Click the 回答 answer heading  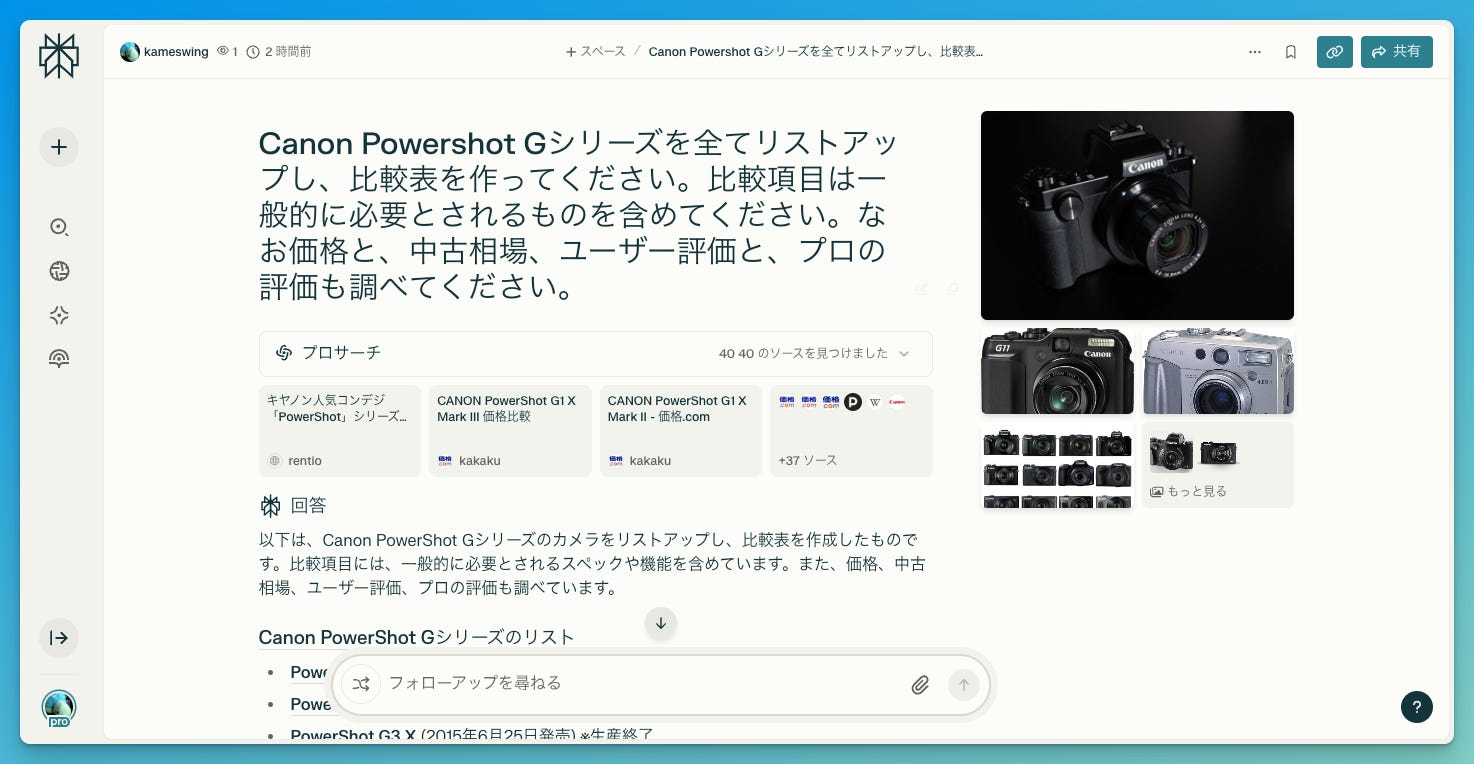point(308,505)
